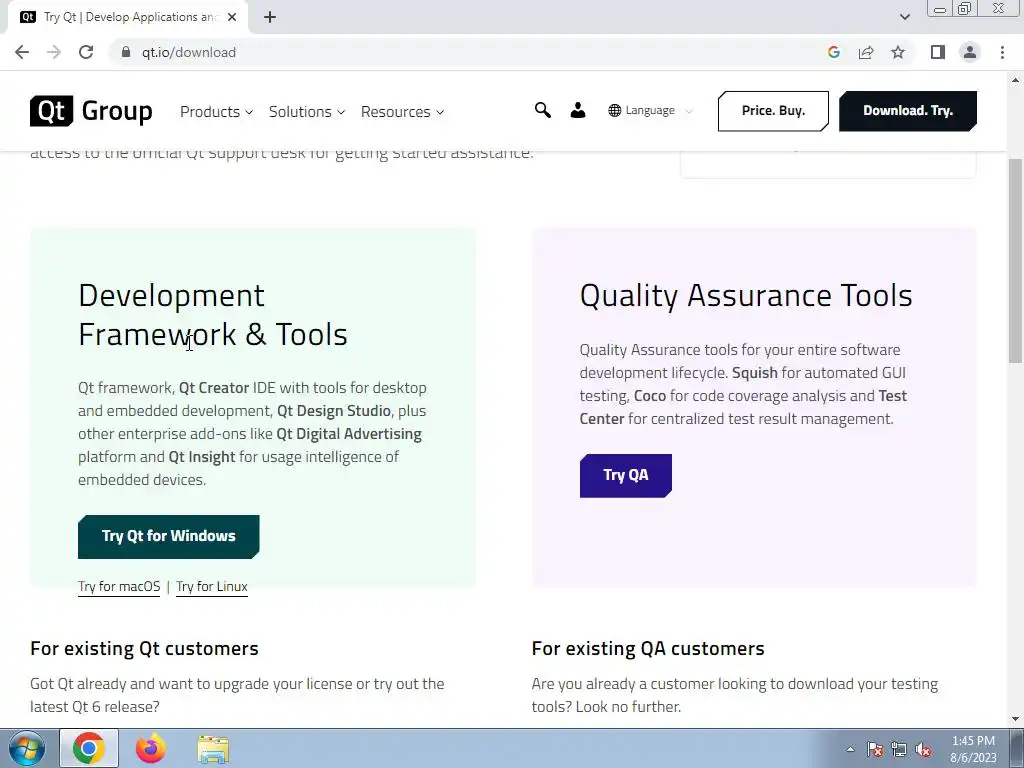
Task: Launch Firefox from the taskbar
Action: click(151, 748)
